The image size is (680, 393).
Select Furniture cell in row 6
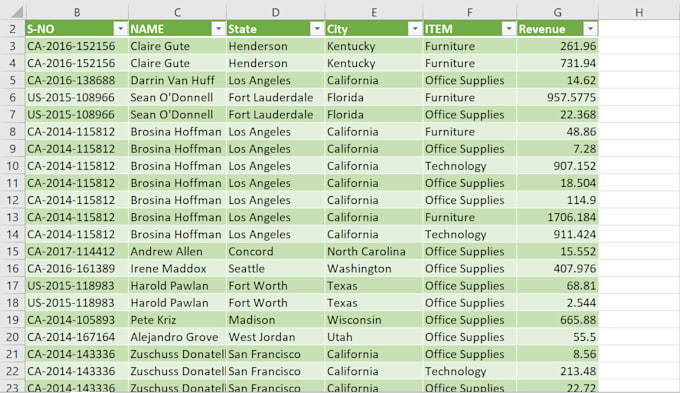point(470,98)
